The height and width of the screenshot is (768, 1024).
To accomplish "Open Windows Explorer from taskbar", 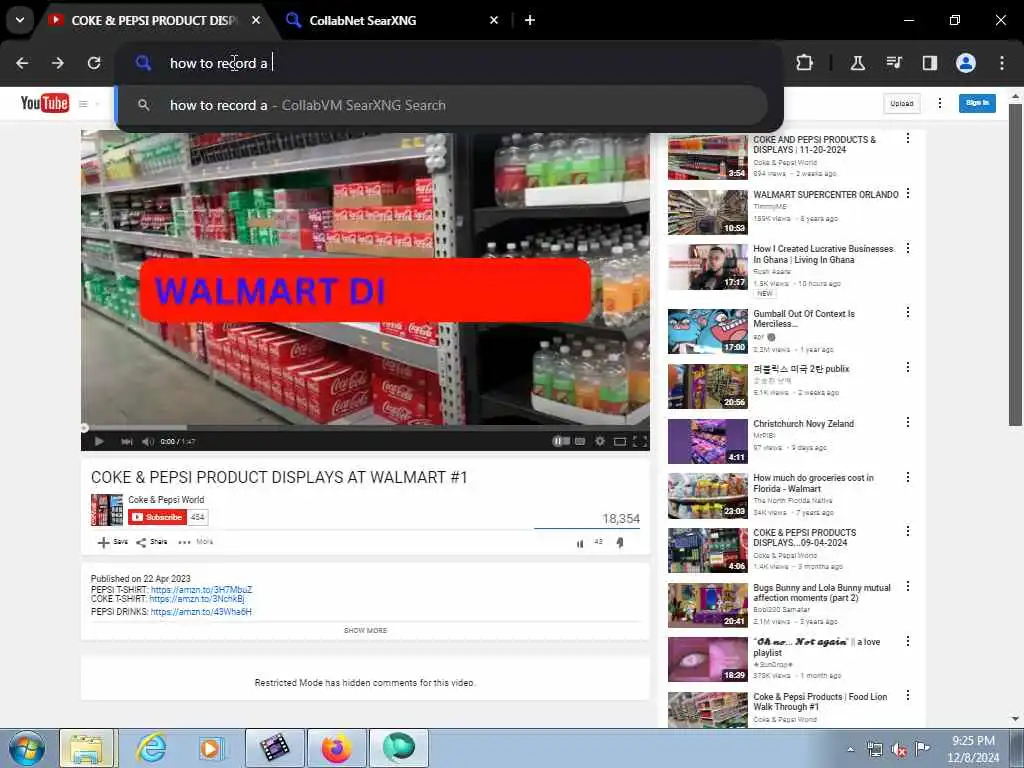I will [86, 748].
